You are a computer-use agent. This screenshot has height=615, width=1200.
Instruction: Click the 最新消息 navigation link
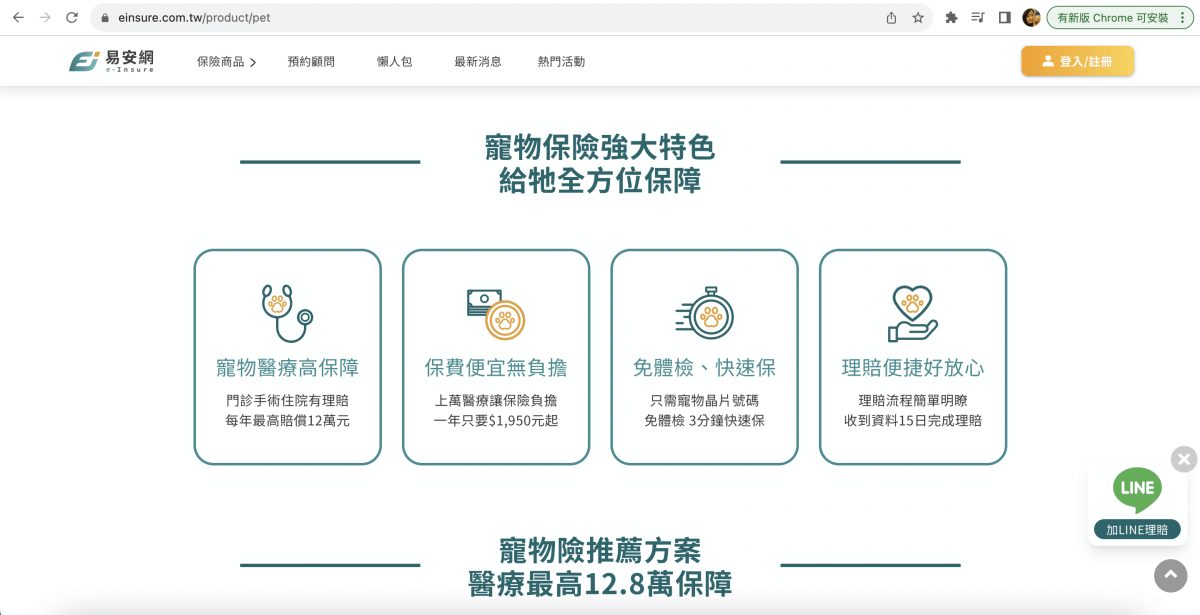point(477,61)
